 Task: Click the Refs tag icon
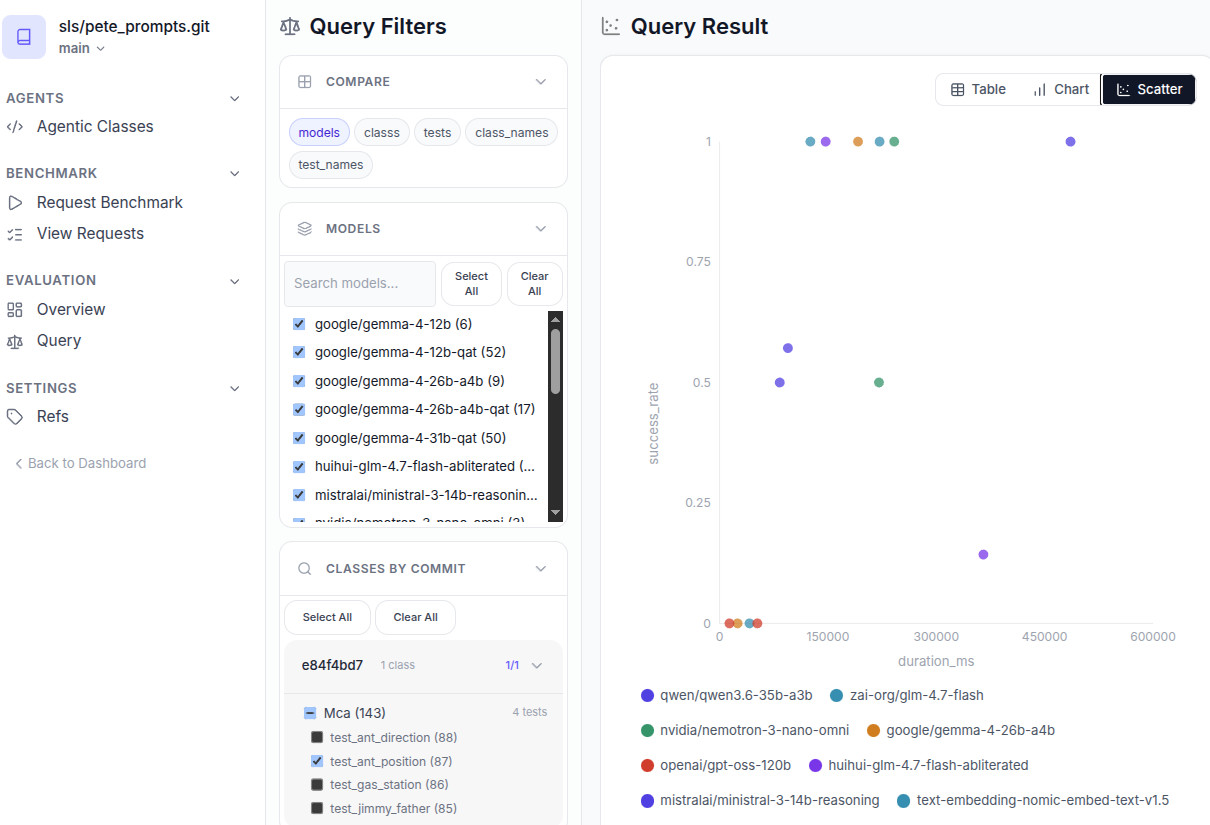(15, 416)
